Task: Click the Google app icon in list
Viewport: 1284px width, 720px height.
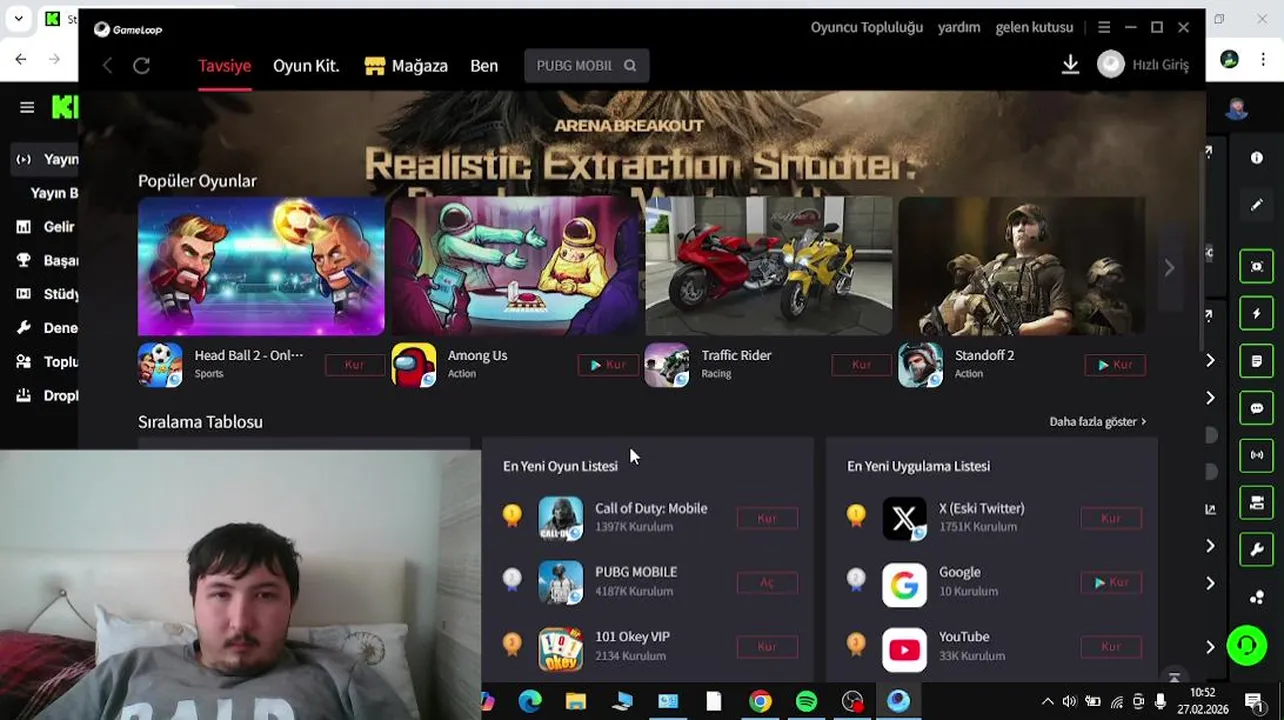Action: (x=904, y=583)
